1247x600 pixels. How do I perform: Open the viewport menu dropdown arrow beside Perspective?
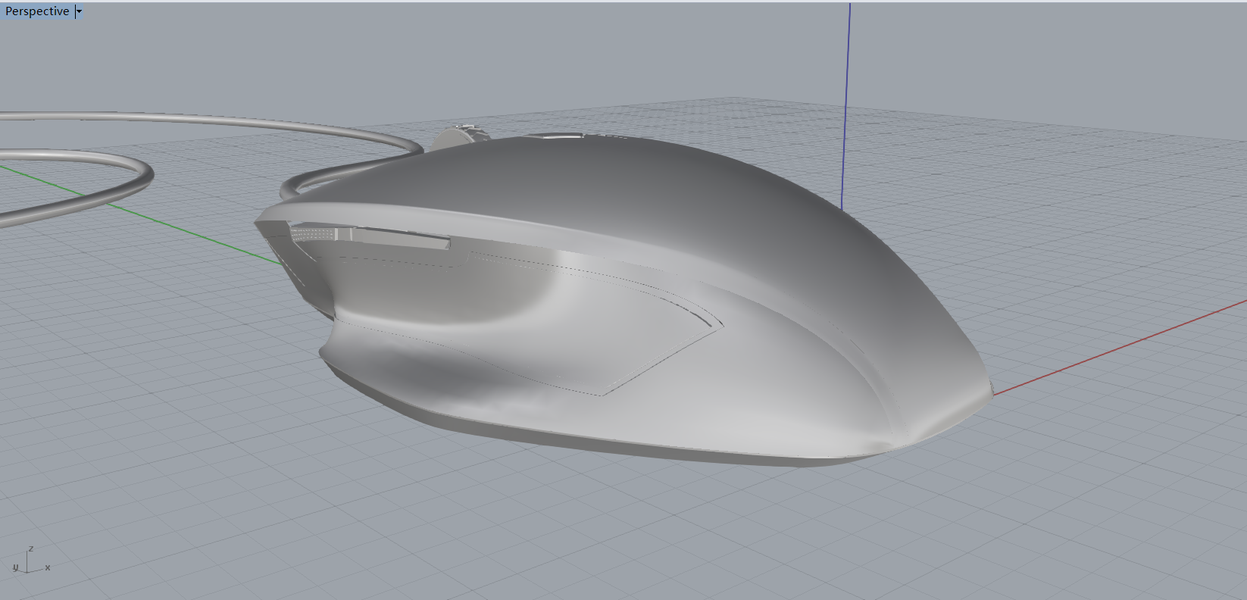[x=79, y=12]
